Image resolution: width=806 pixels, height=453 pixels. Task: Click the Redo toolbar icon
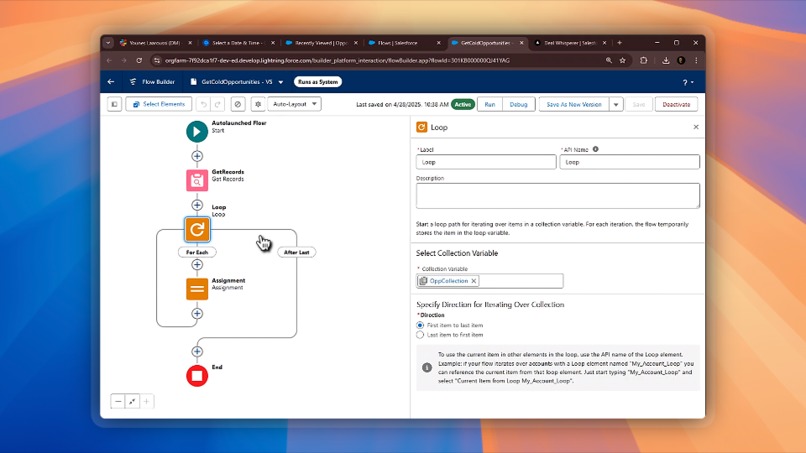point(217,104)
